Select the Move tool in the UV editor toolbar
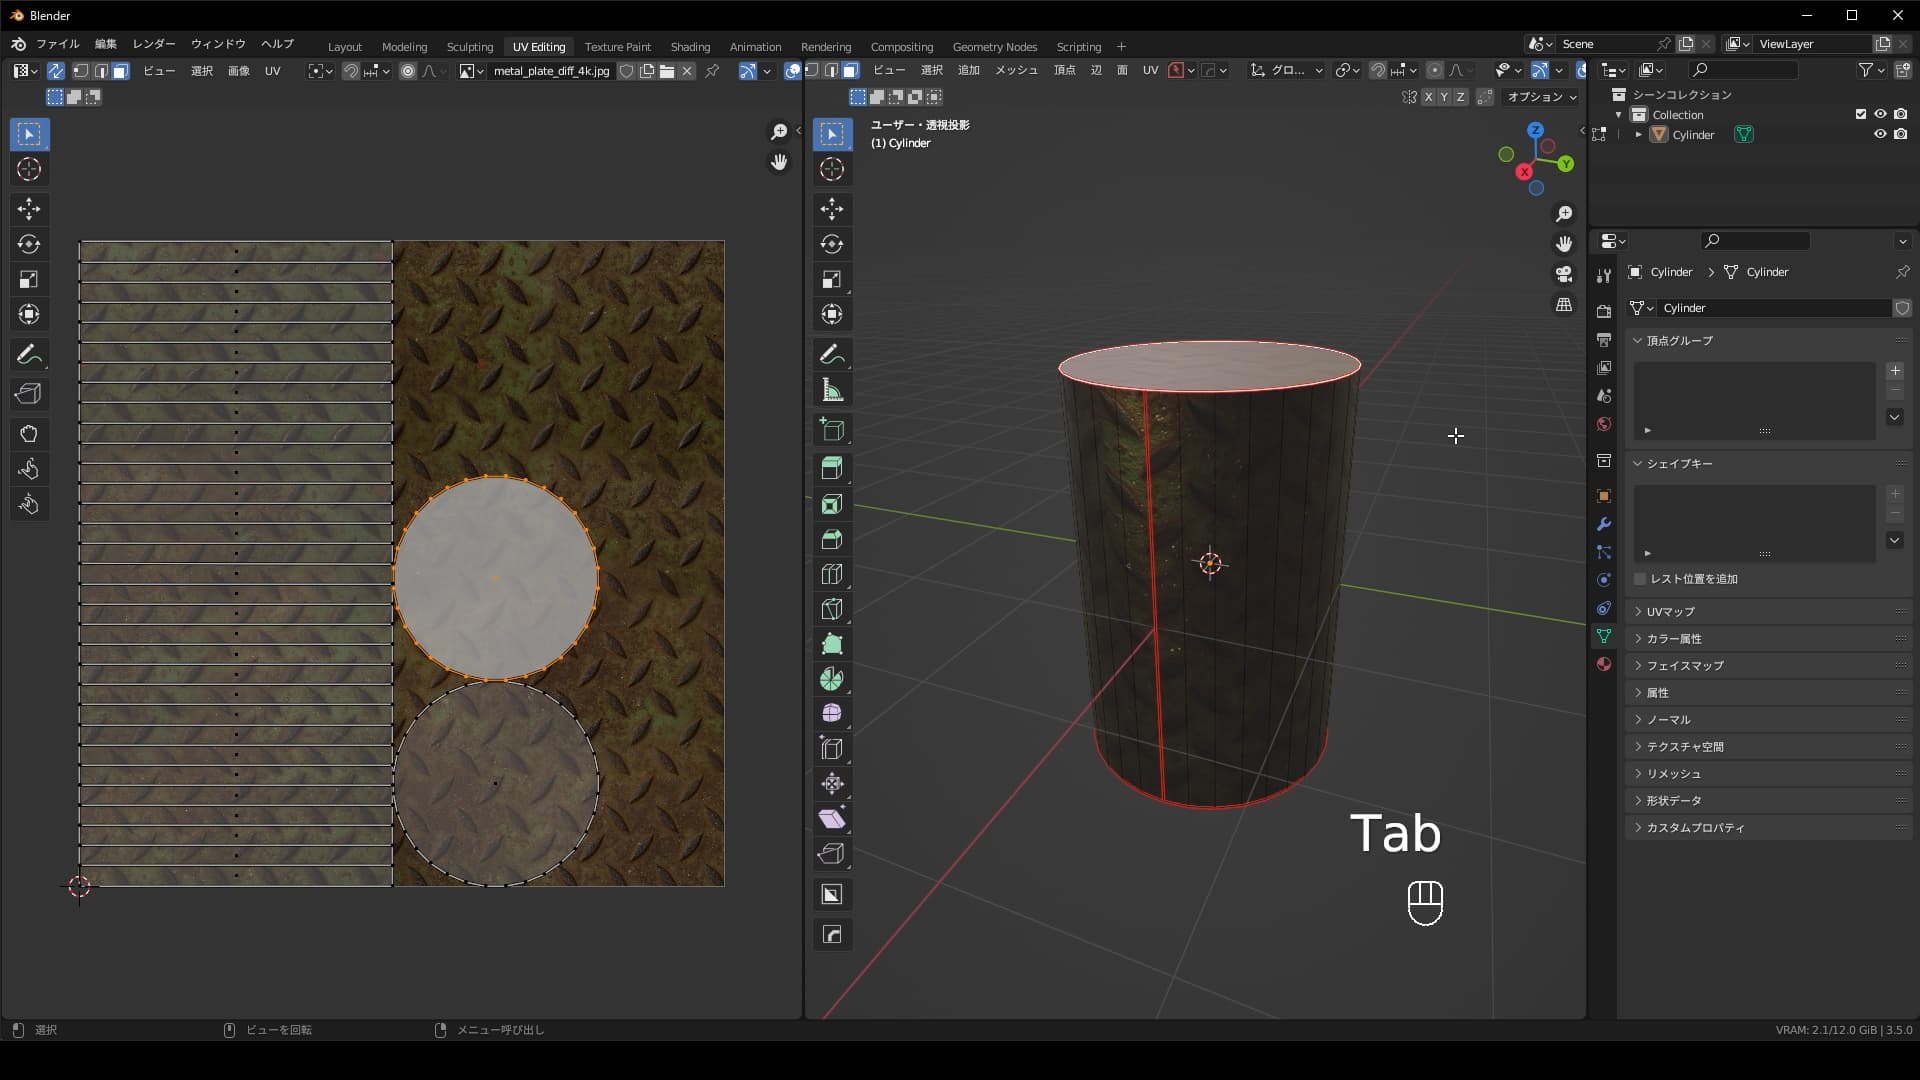This screenshot has height=1080, width=1920. 29,209
